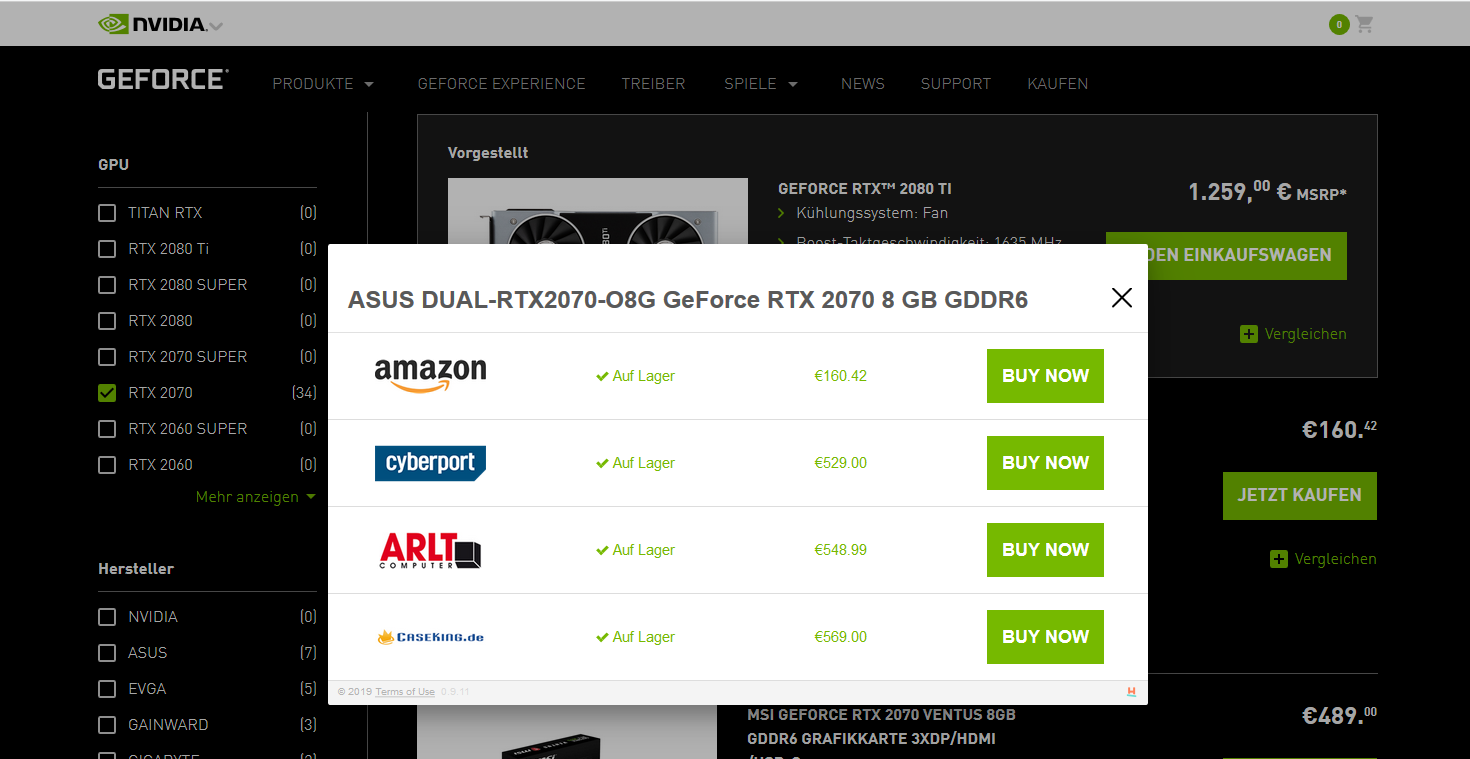The height and width of the screenshot is (759, 1470).
Task: Toggle the TITAN RTX checkbox
Action: point(107,213)
